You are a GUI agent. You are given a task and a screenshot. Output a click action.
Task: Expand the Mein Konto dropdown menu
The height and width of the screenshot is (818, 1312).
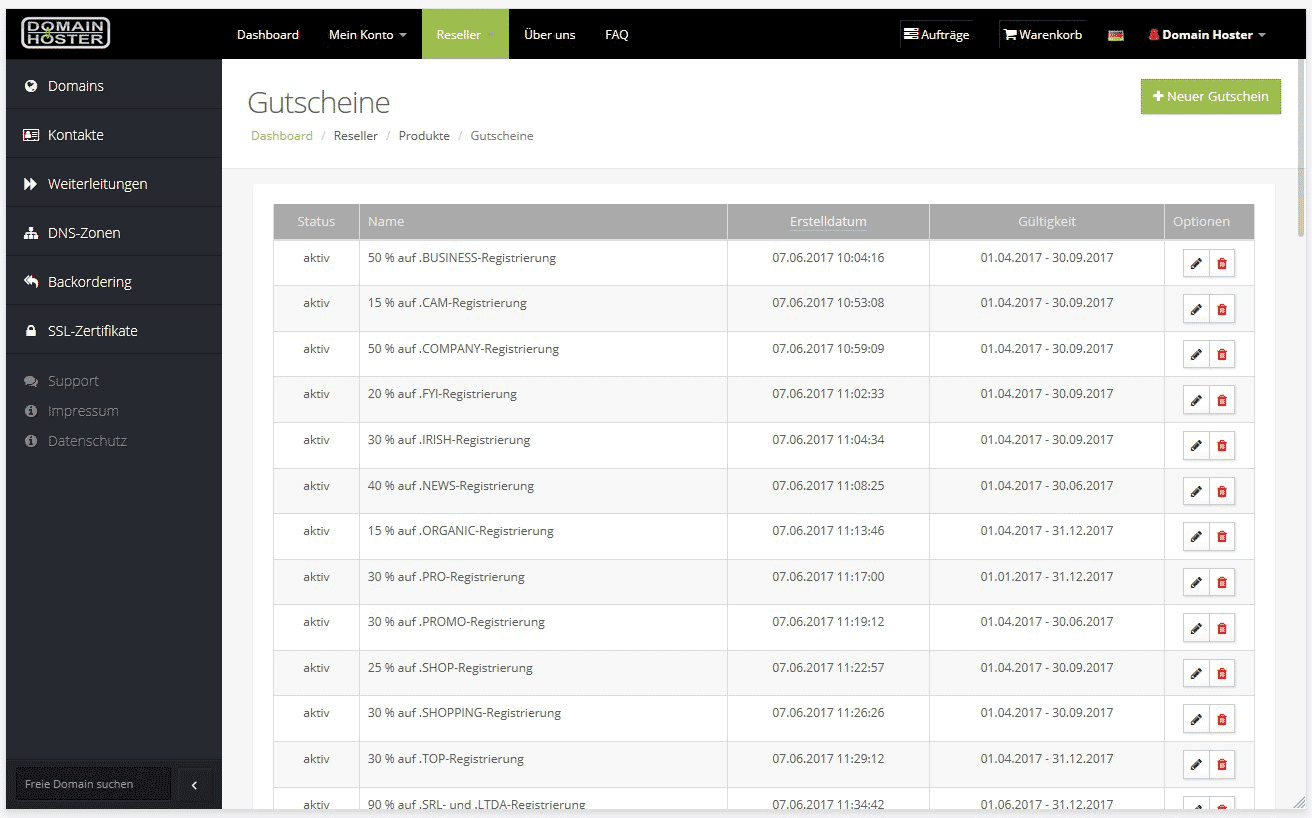pyautogui.click(x=367, y=34)
